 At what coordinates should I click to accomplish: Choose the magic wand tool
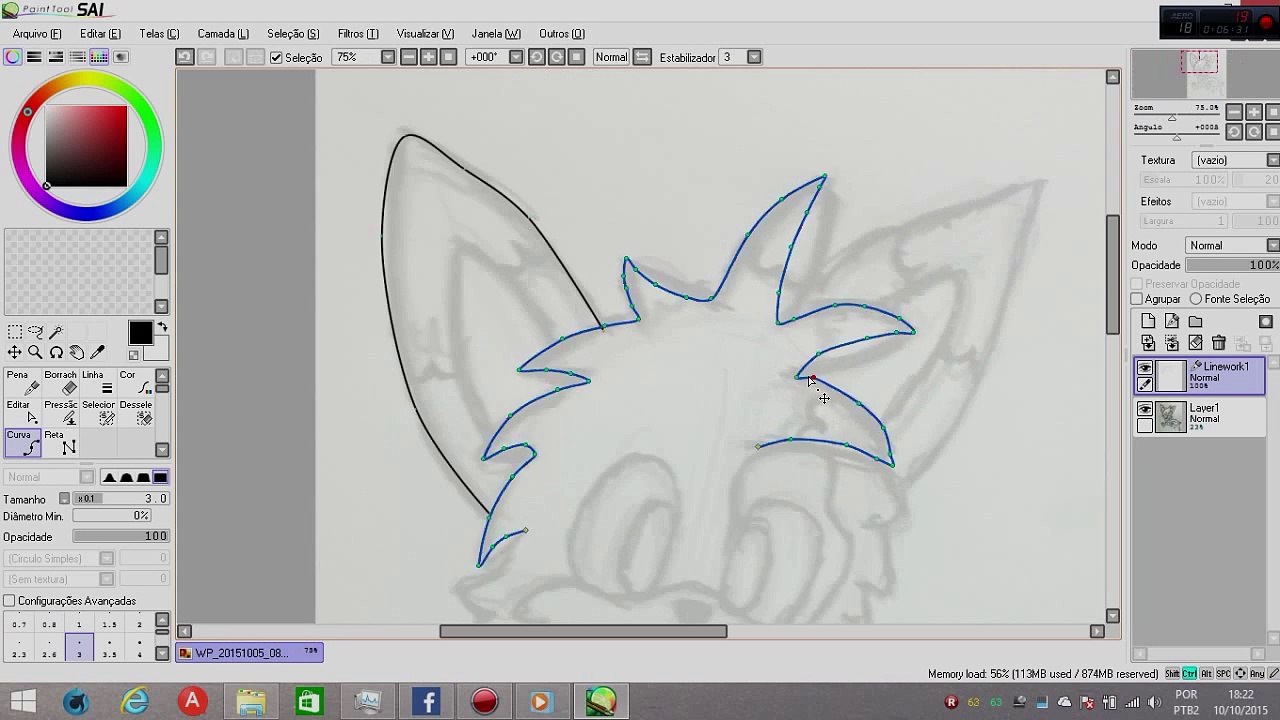coord(57,332)
